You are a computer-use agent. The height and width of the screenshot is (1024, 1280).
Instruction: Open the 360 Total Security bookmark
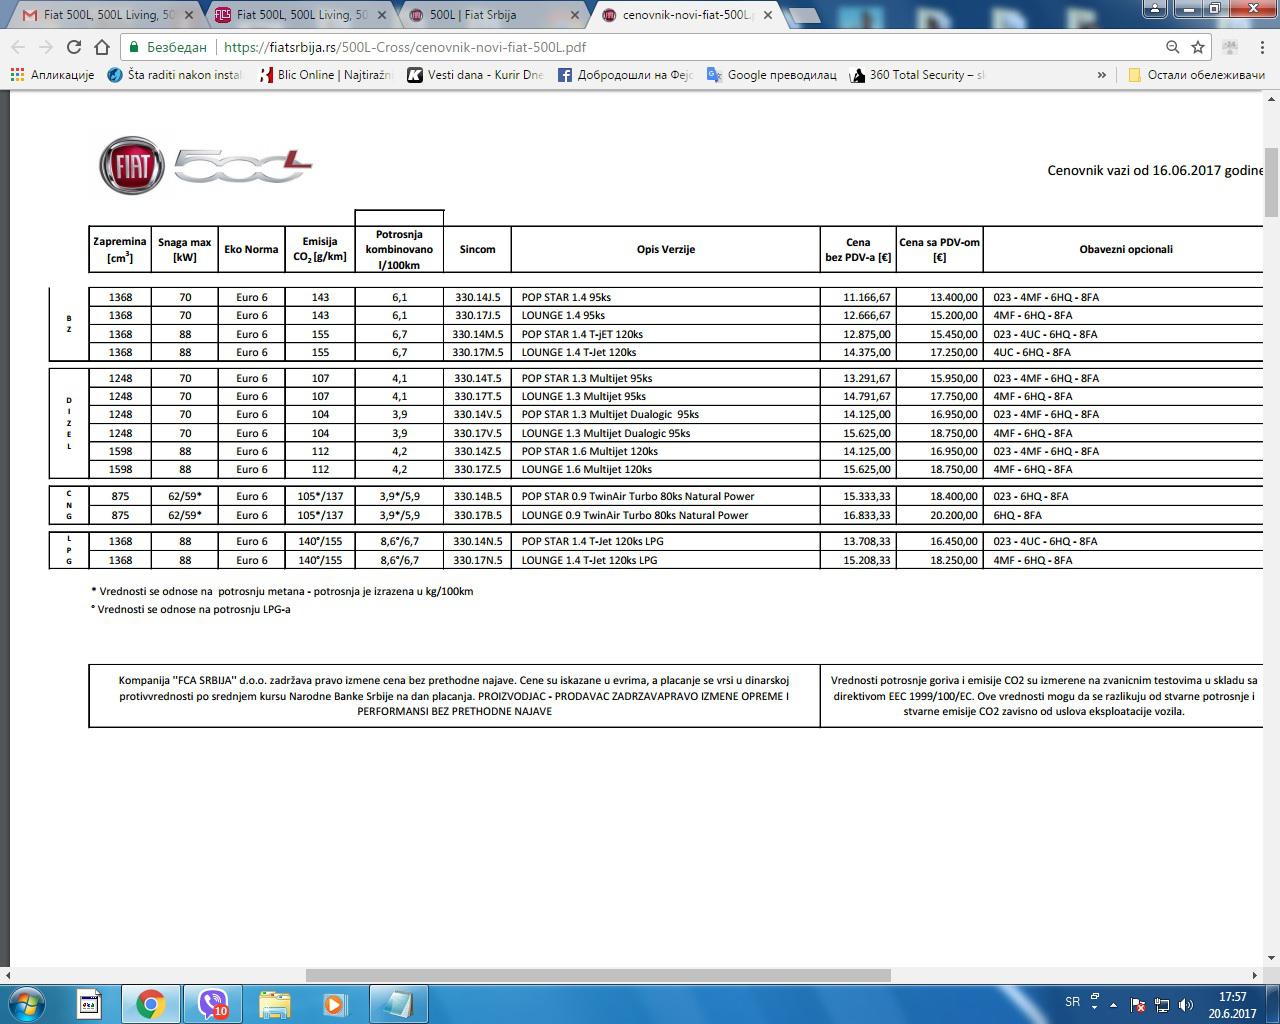(x=918, y=75)
